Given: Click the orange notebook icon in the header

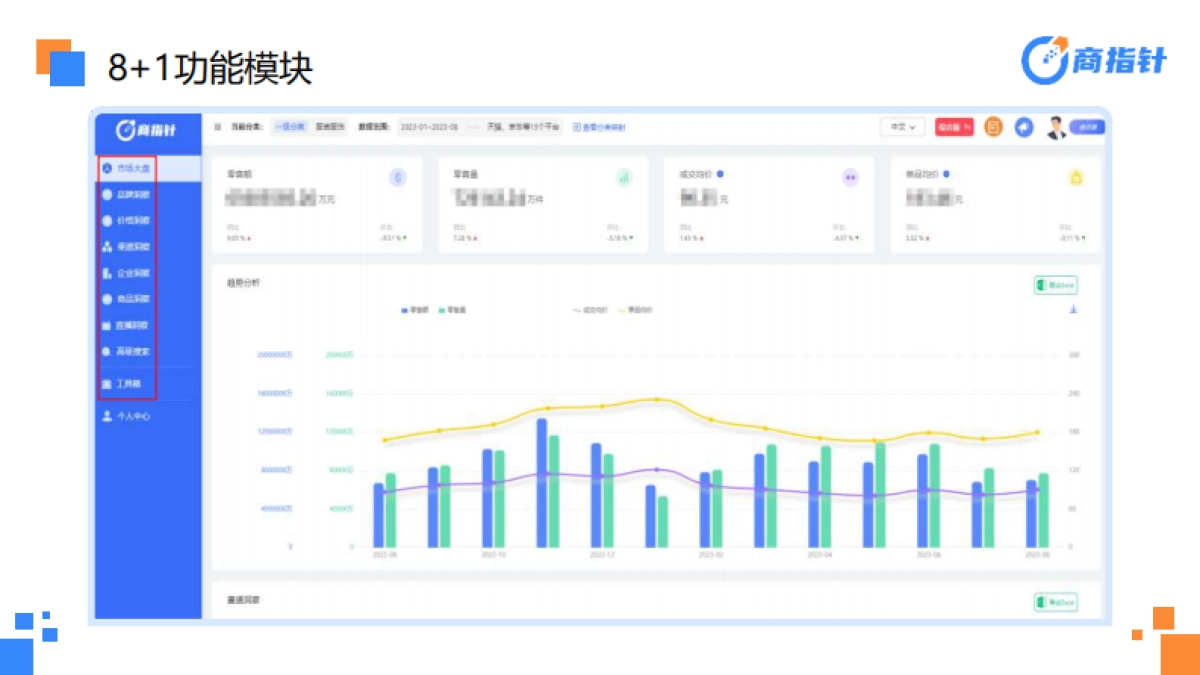Looking at the screenshot, I should [993, 127].
